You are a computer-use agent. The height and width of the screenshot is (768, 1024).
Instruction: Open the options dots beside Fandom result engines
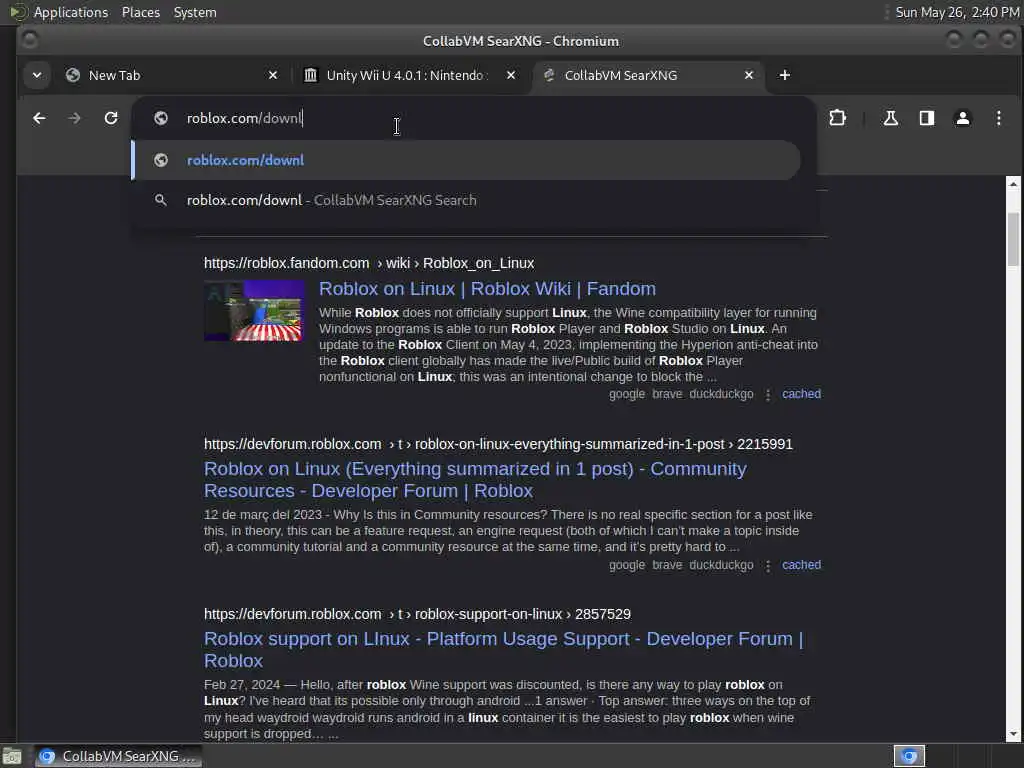(x=768, y=394)
